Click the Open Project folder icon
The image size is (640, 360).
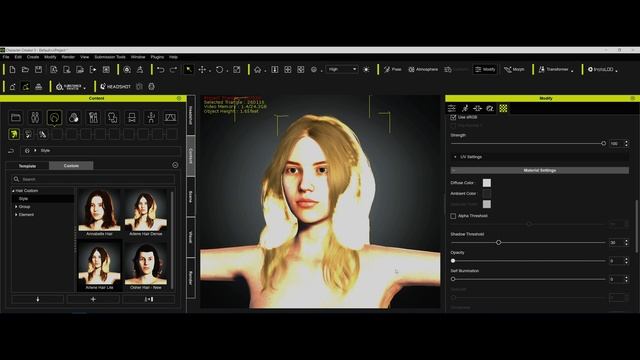tap(25, 69)
